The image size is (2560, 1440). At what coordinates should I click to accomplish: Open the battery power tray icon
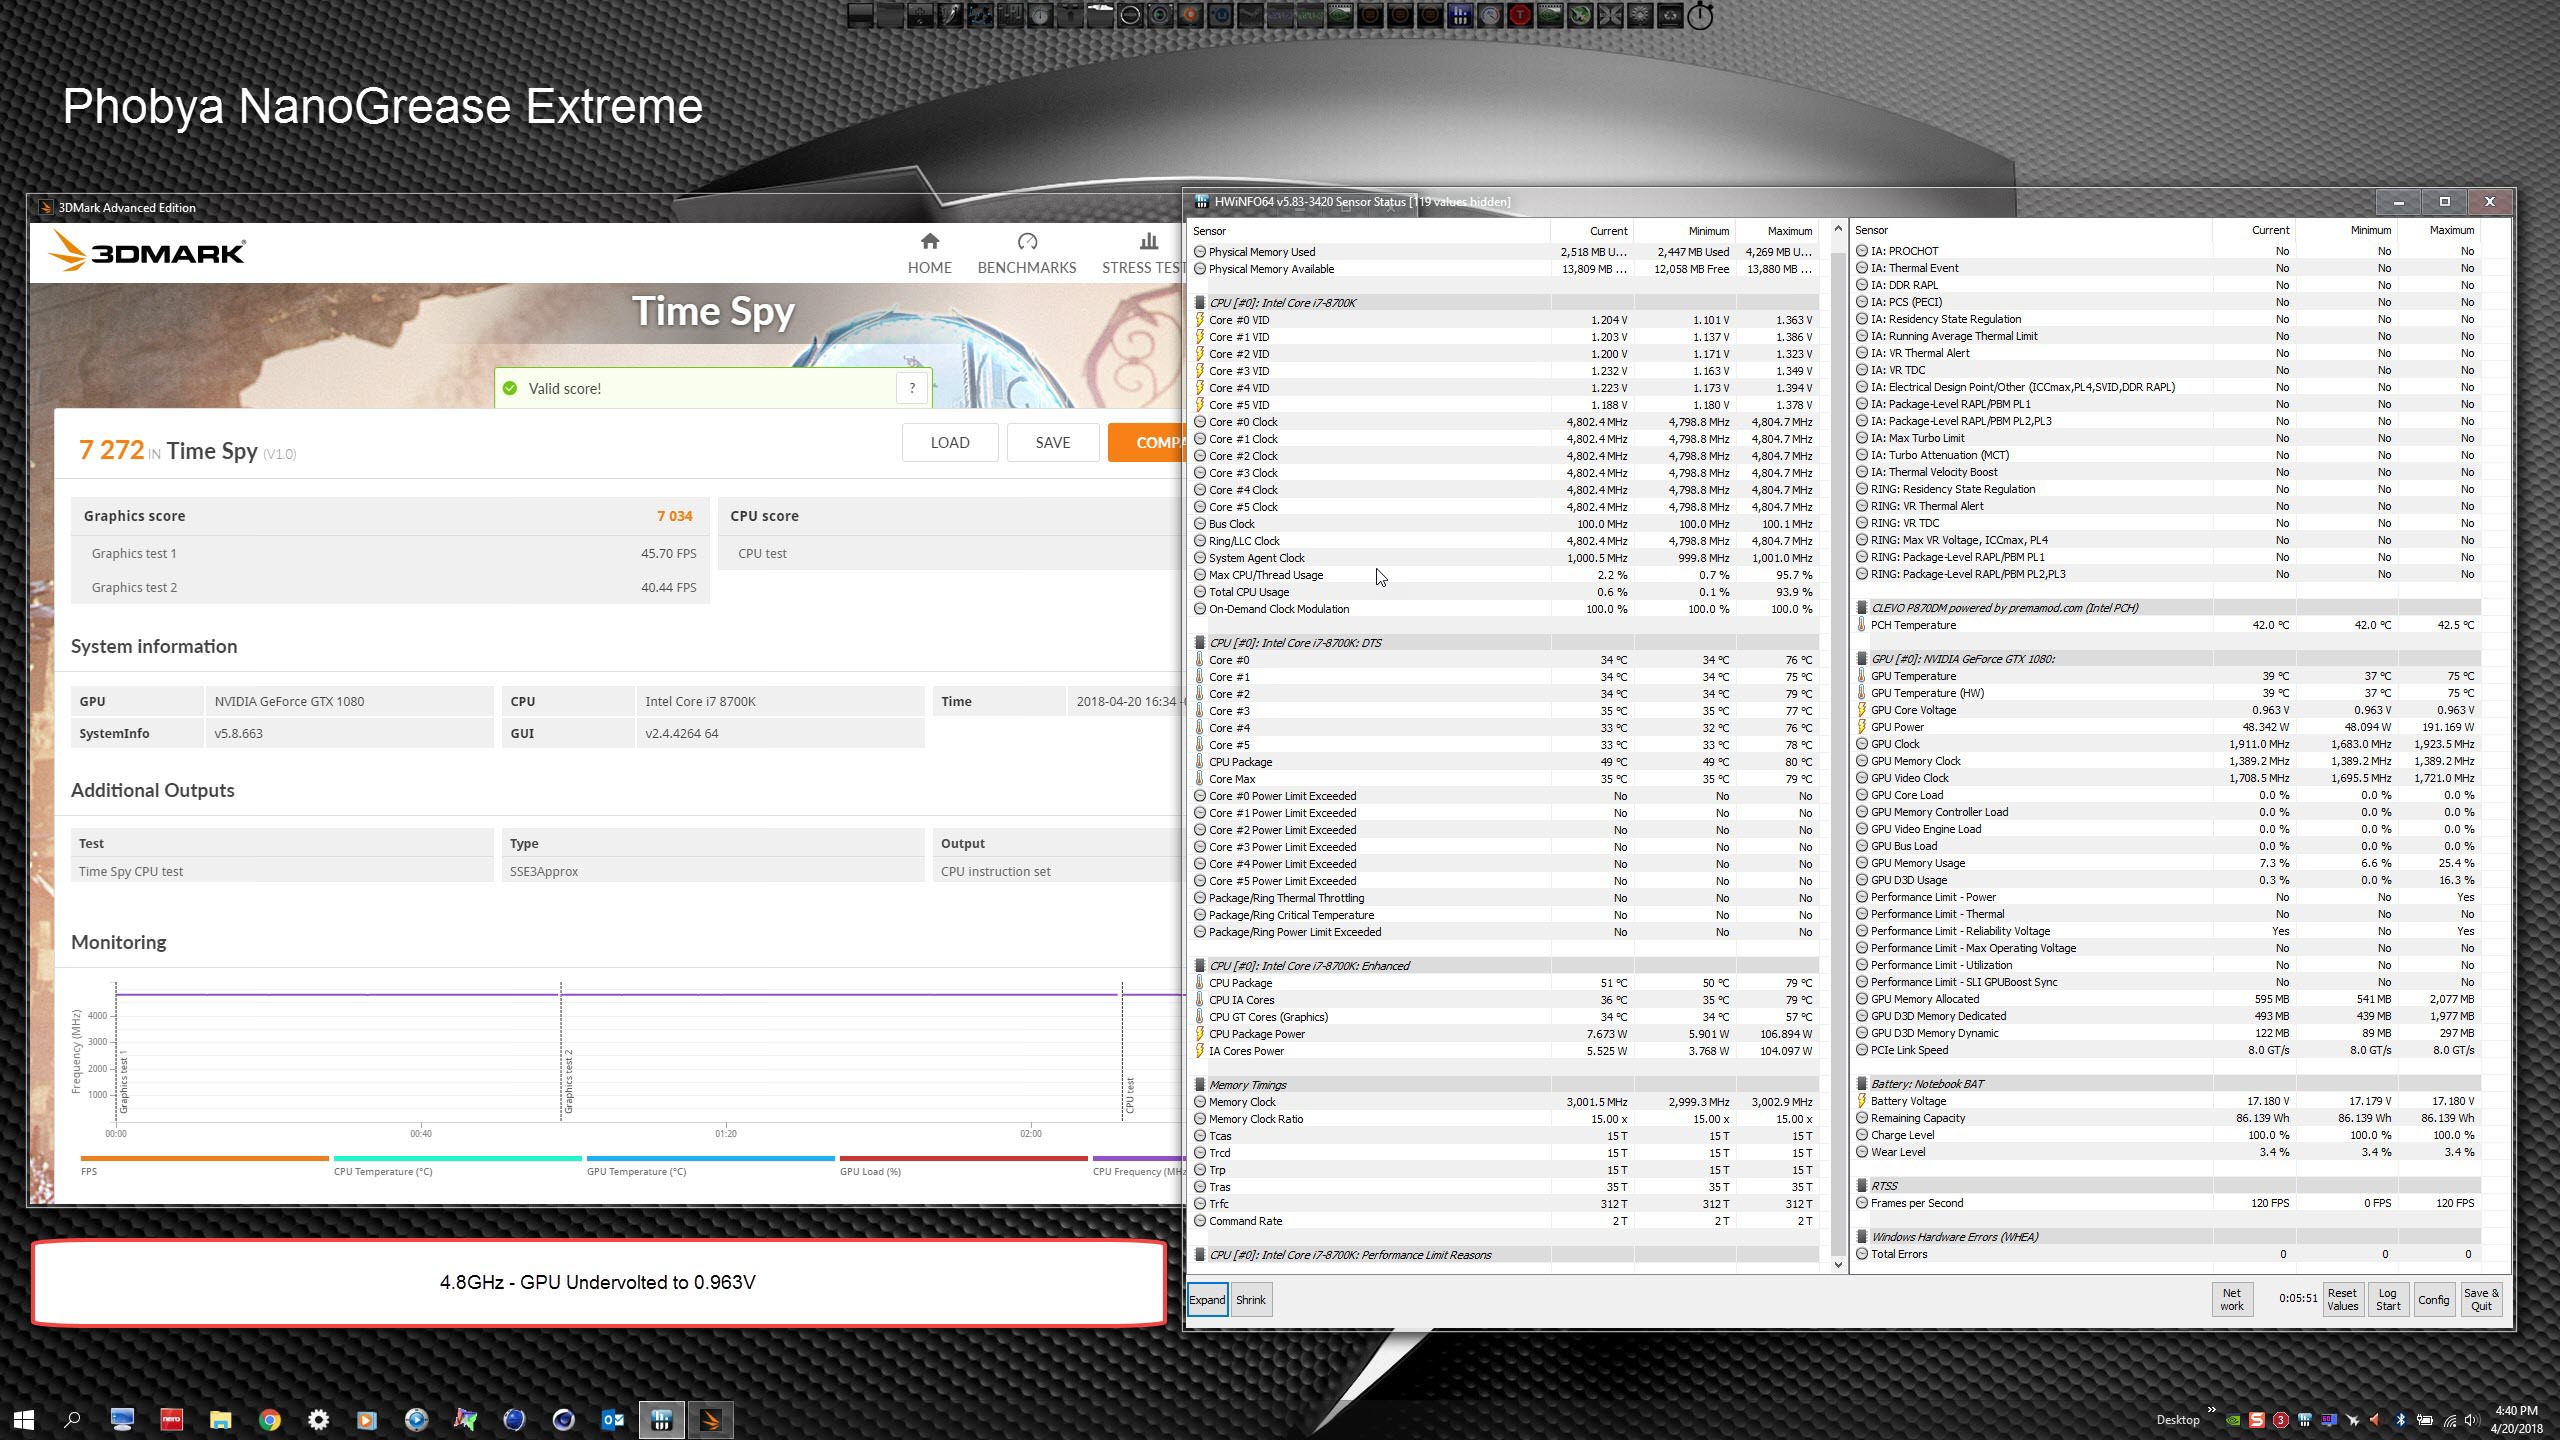pyautogui.click(x=2424, y=1420)
